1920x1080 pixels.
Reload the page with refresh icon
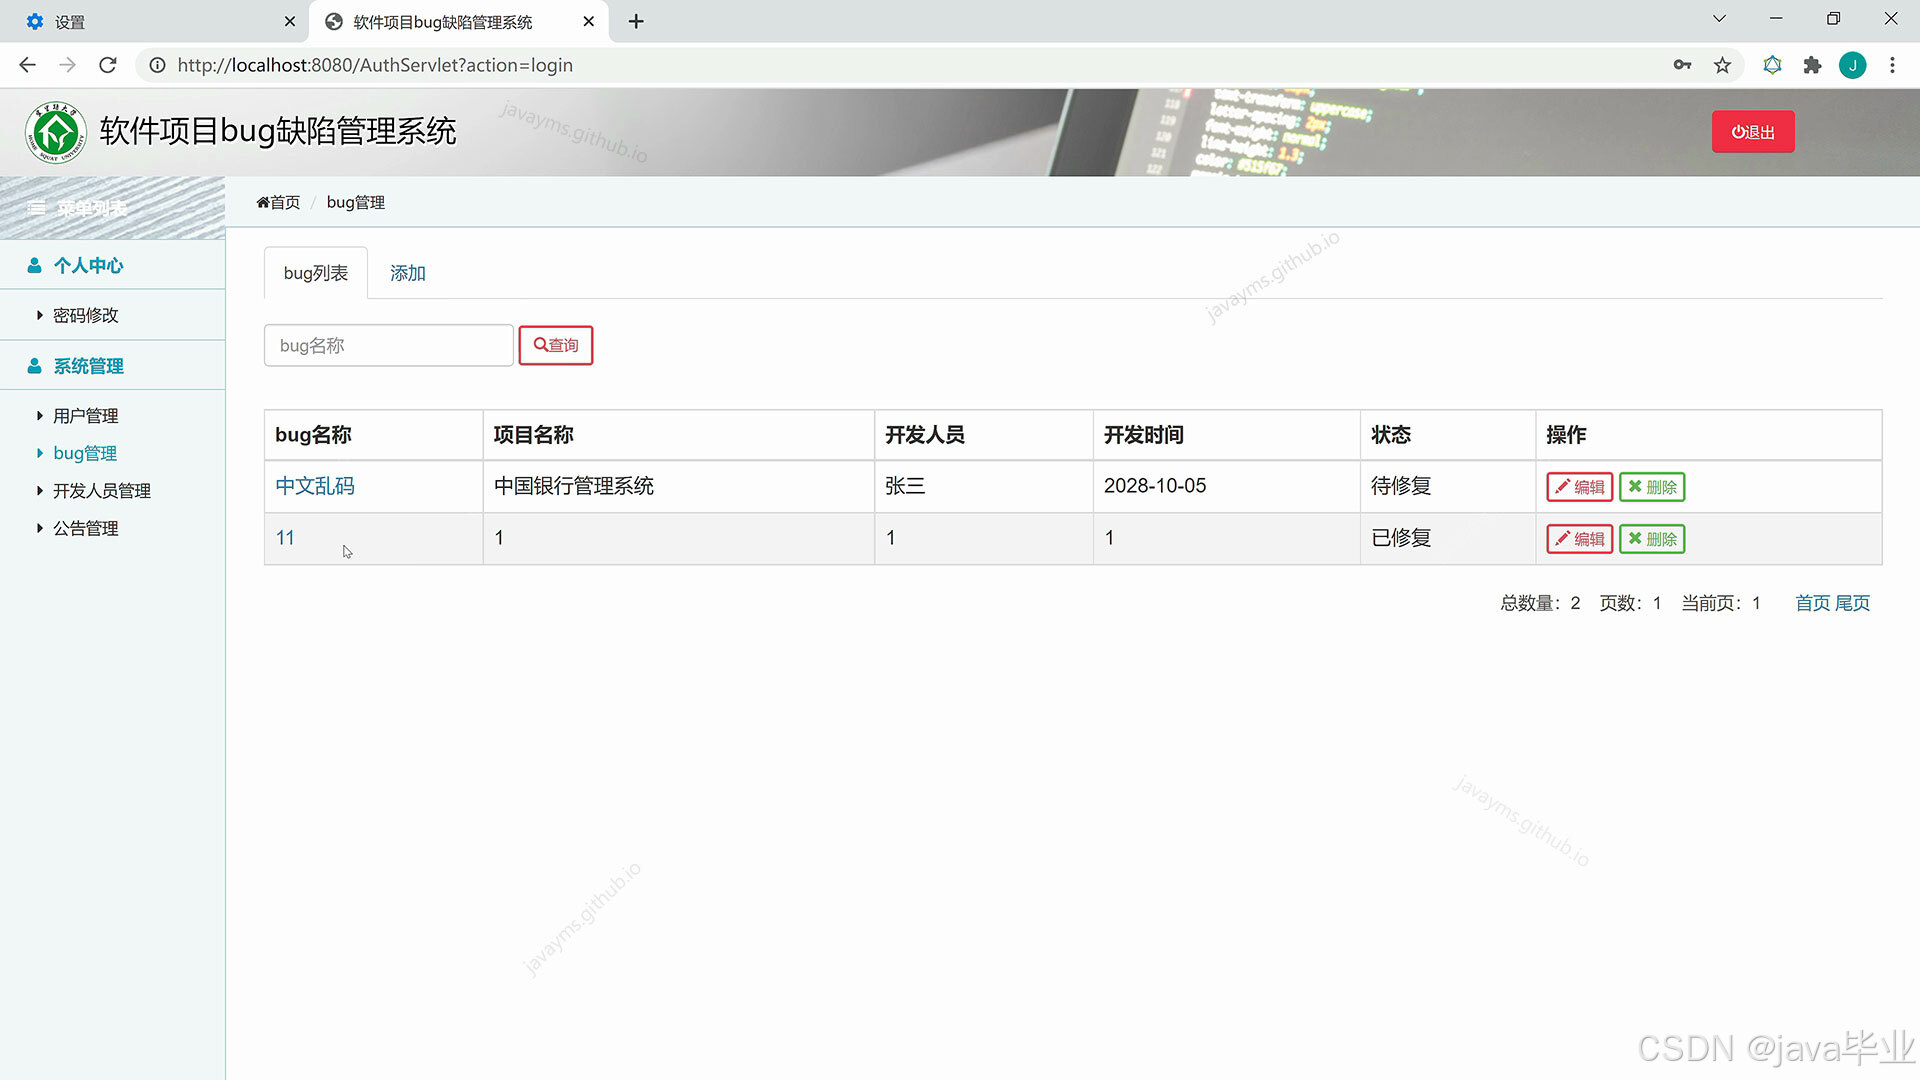(108, 65)
